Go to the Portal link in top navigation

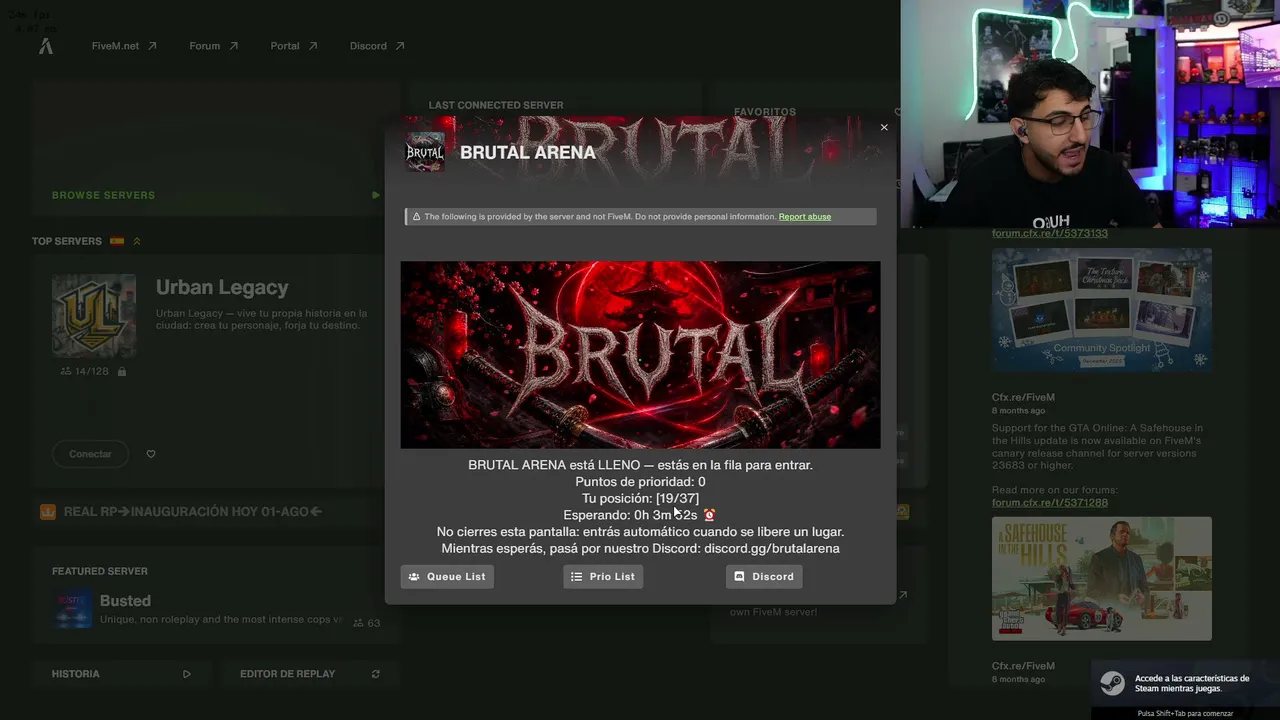click(293, 46)
